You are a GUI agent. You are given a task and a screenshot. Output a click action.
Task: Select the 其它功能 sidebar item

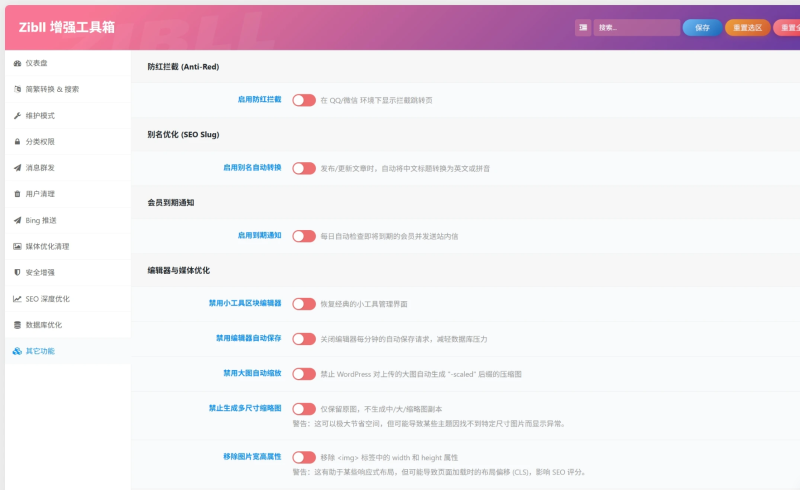(68, 351)
